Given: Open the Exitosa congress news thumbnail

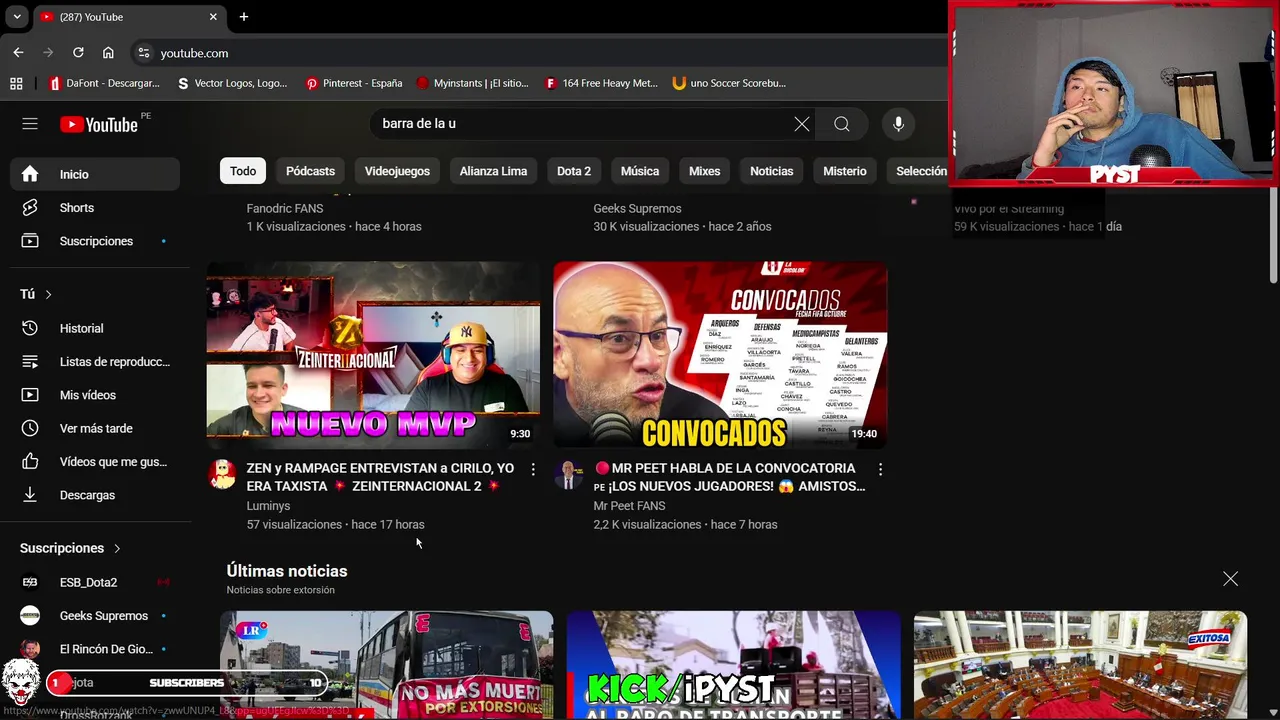Looking at the screenshot, I should point(1080,665).
